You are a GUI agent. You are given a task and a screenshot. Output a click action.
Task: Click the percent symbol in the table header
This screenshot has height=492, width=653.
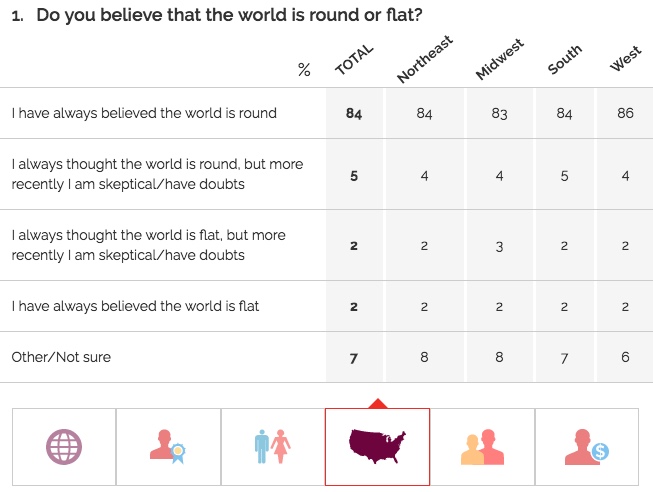click(304, 70)
